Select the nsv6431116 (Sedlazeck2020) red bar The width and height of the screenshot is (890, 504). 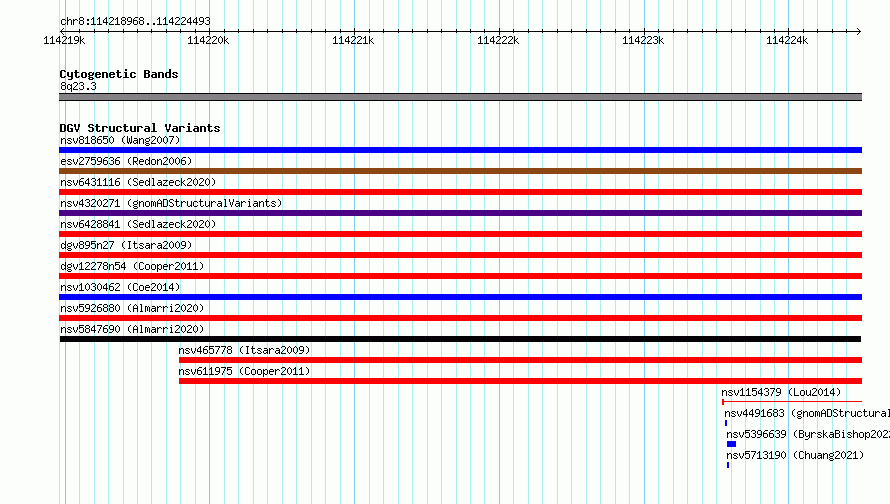coord(460,192)
